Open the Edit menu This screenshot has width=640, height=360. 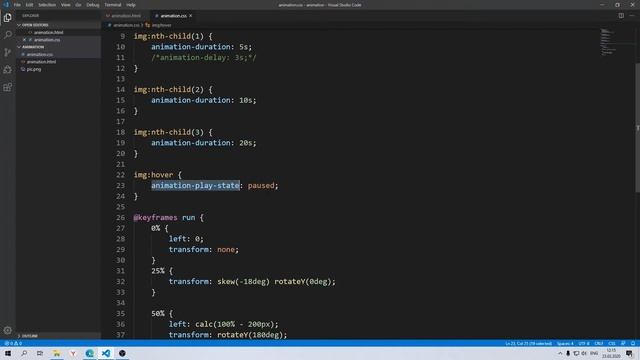tap(29, 5)
